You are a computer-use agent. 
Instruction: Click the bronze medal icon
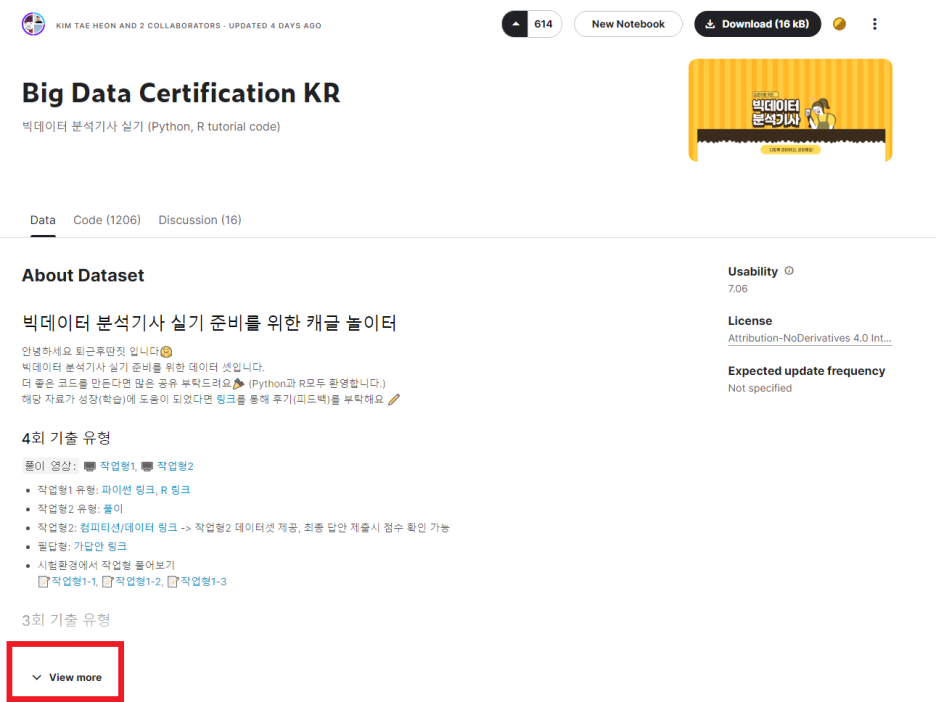point(839,24)
